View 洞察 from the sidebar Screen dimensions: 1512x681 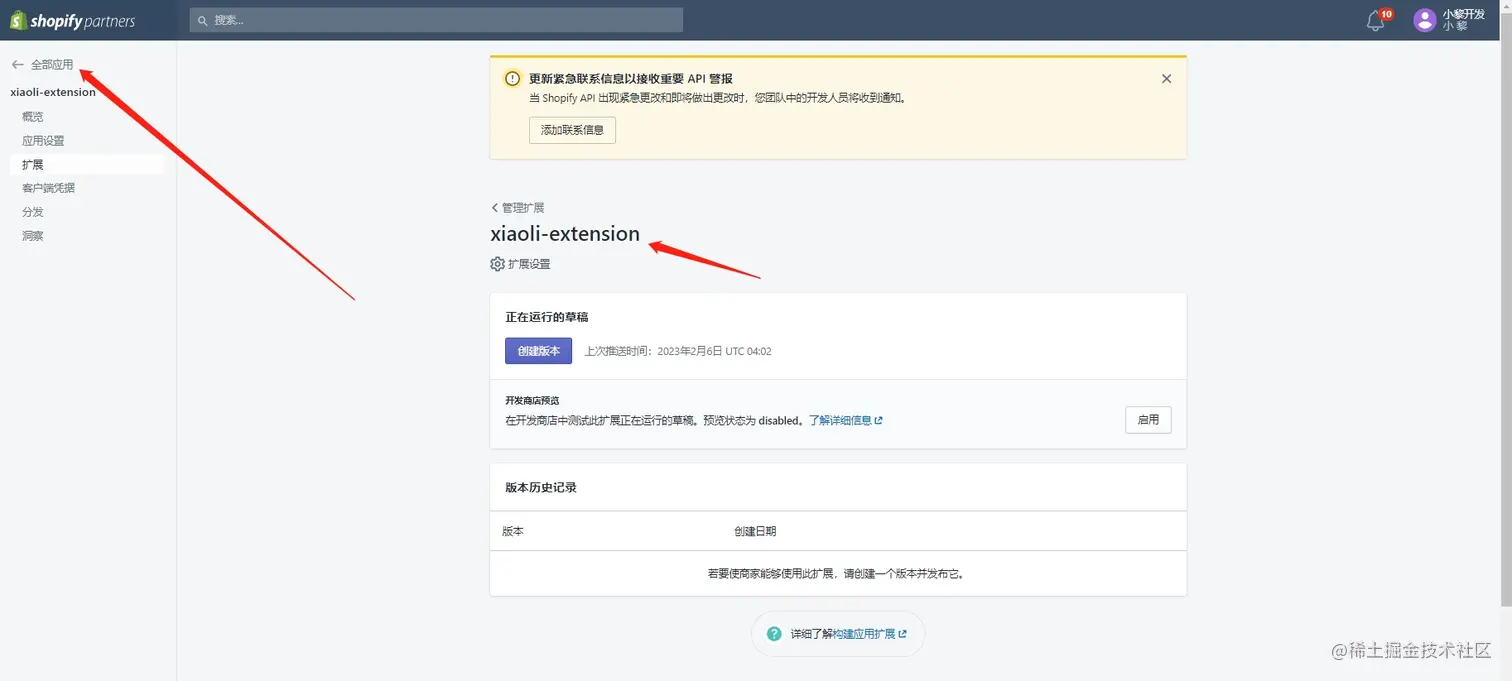(x=31, y=235)
